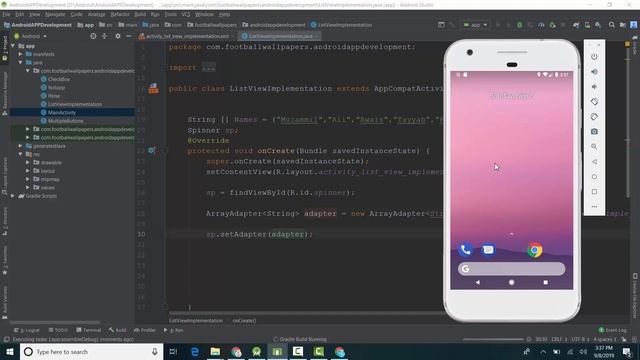Click the emulator Volume Up button

coord(594,72)
